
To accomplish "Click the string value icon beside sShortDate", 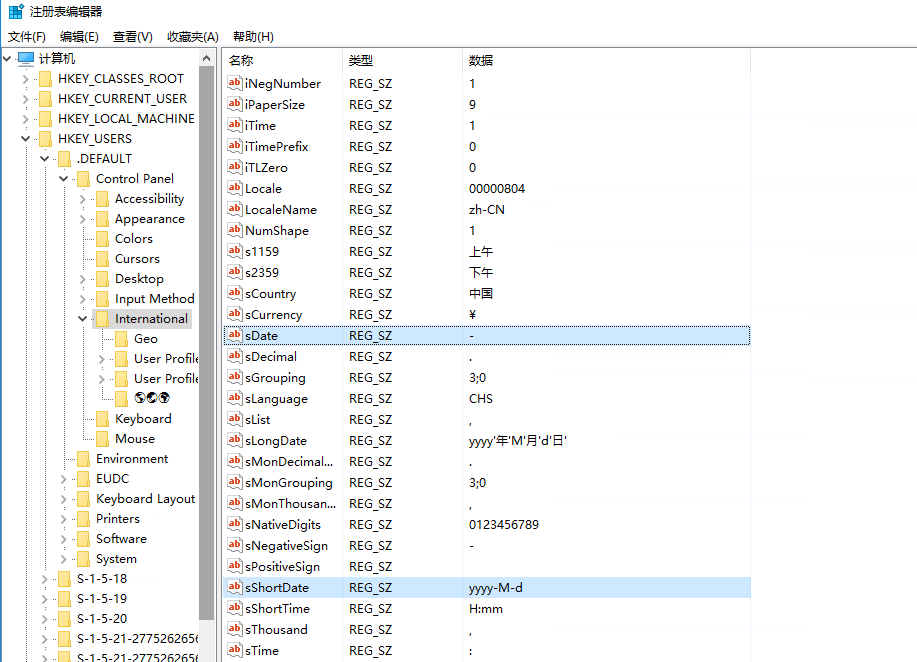I will [235, 588].
